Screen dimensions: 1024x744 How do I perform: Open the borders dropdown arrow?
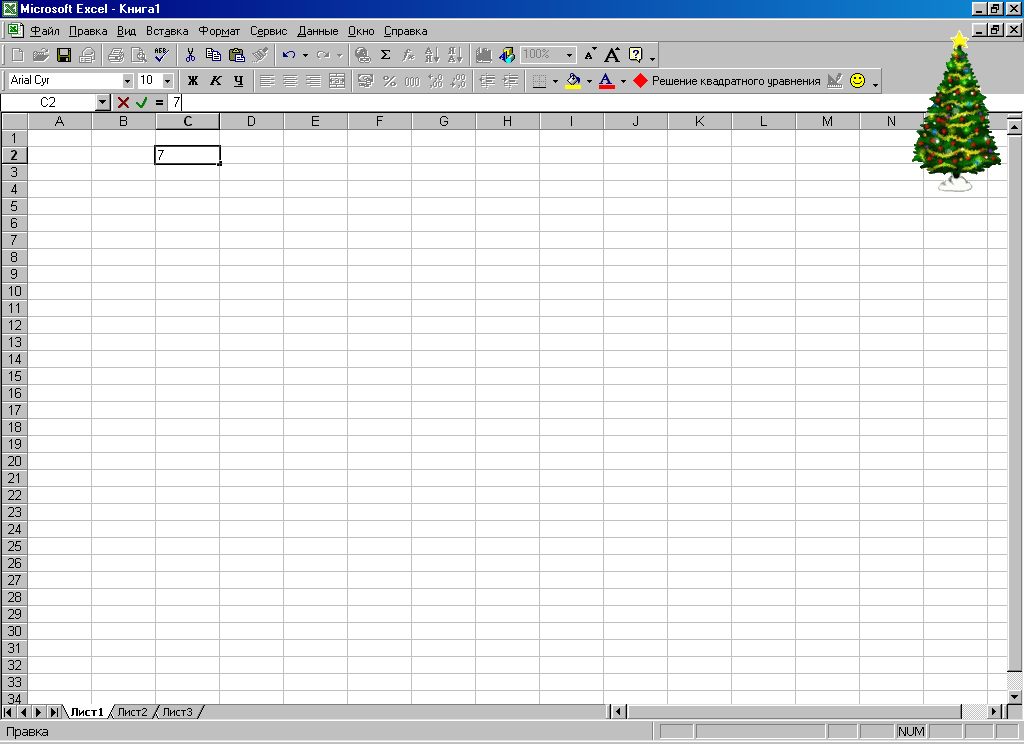[x=556, y=81]
